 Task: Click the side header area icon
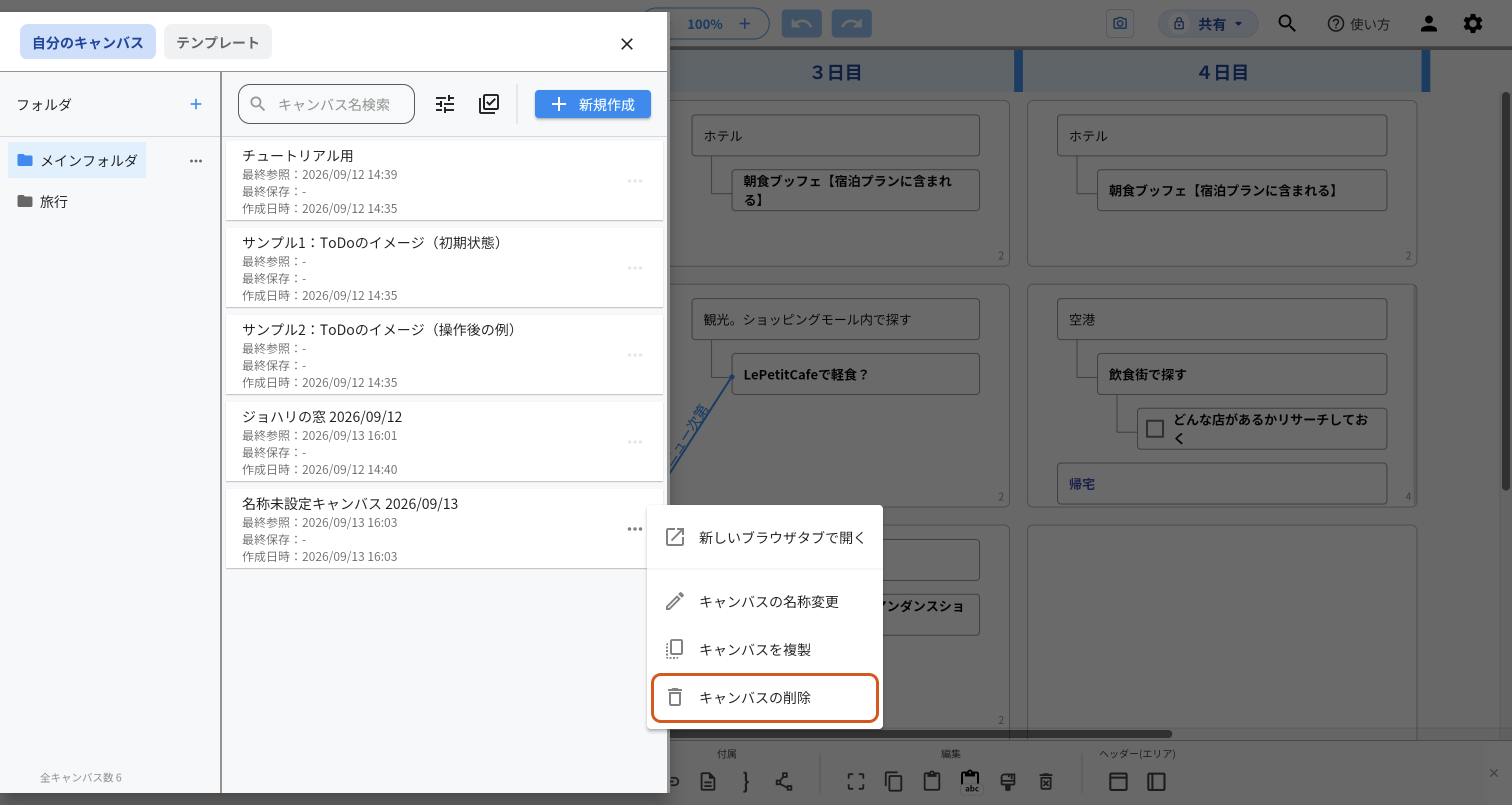coord(1156,782)
